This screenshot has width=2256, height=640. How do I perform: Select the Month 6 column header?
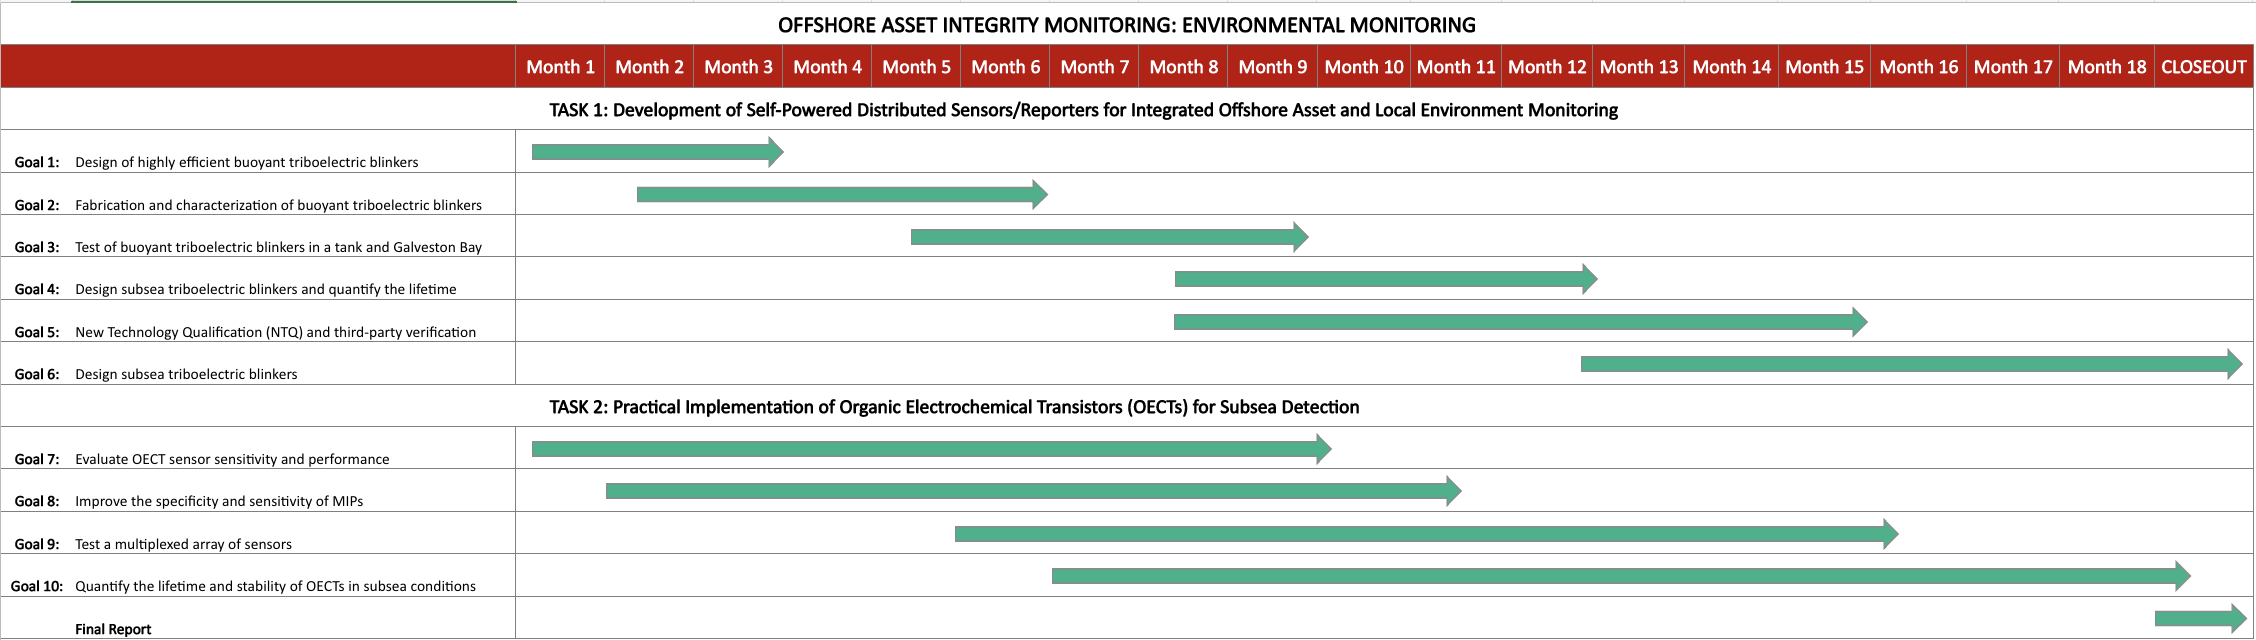click(x=1005, y=67)
